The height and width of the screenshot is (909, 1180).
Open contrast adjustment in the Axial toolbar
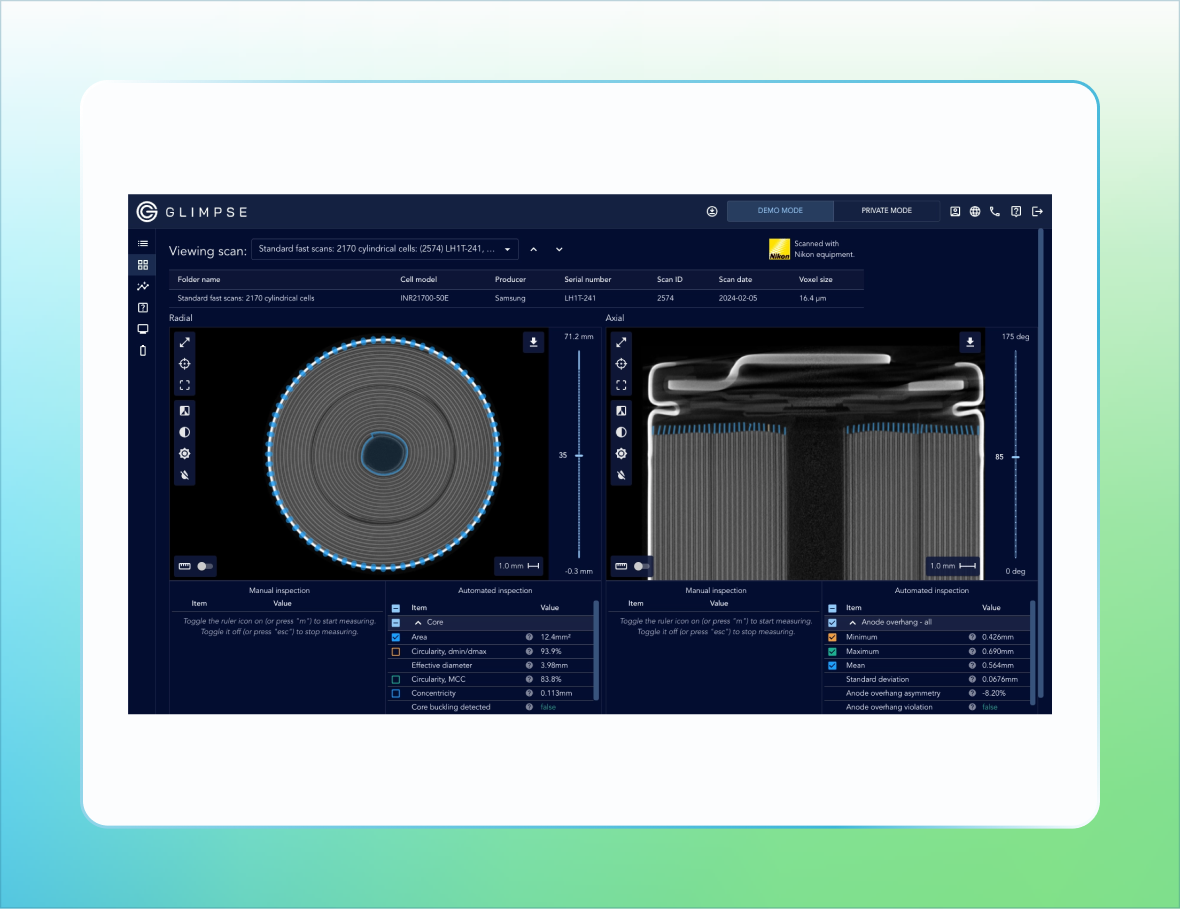point(621,433)
